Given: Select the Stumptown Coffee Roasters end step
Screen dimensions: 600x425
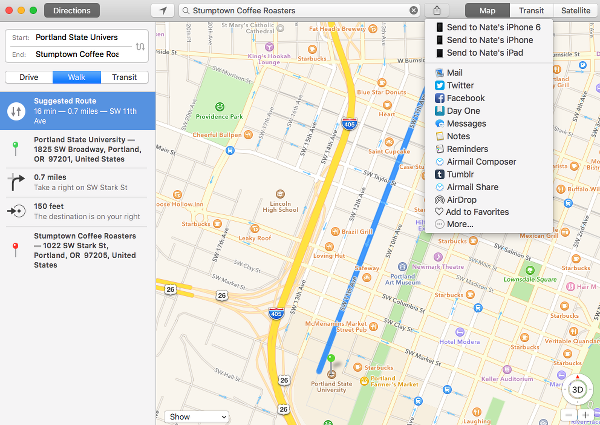Looking at the screenshot, I should point(78,250).
